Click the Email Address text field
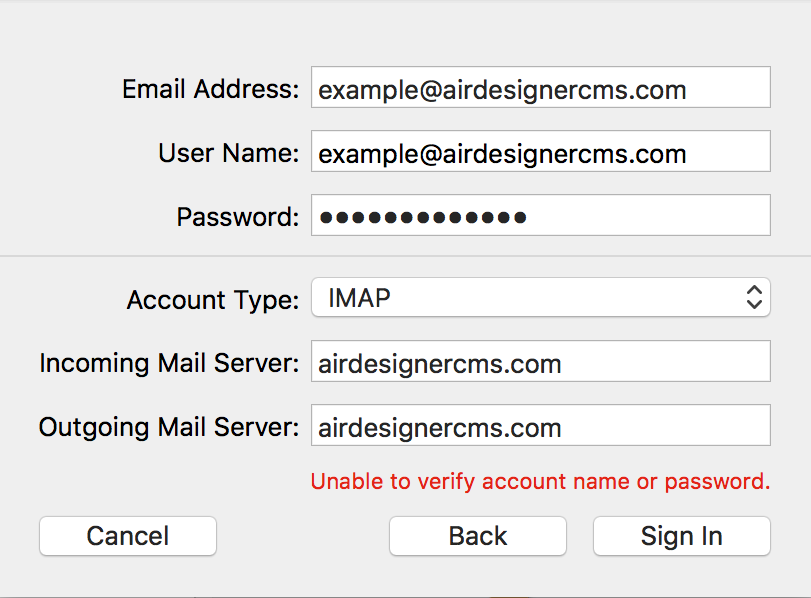This screenshot has width=811, height=598. 540,88
